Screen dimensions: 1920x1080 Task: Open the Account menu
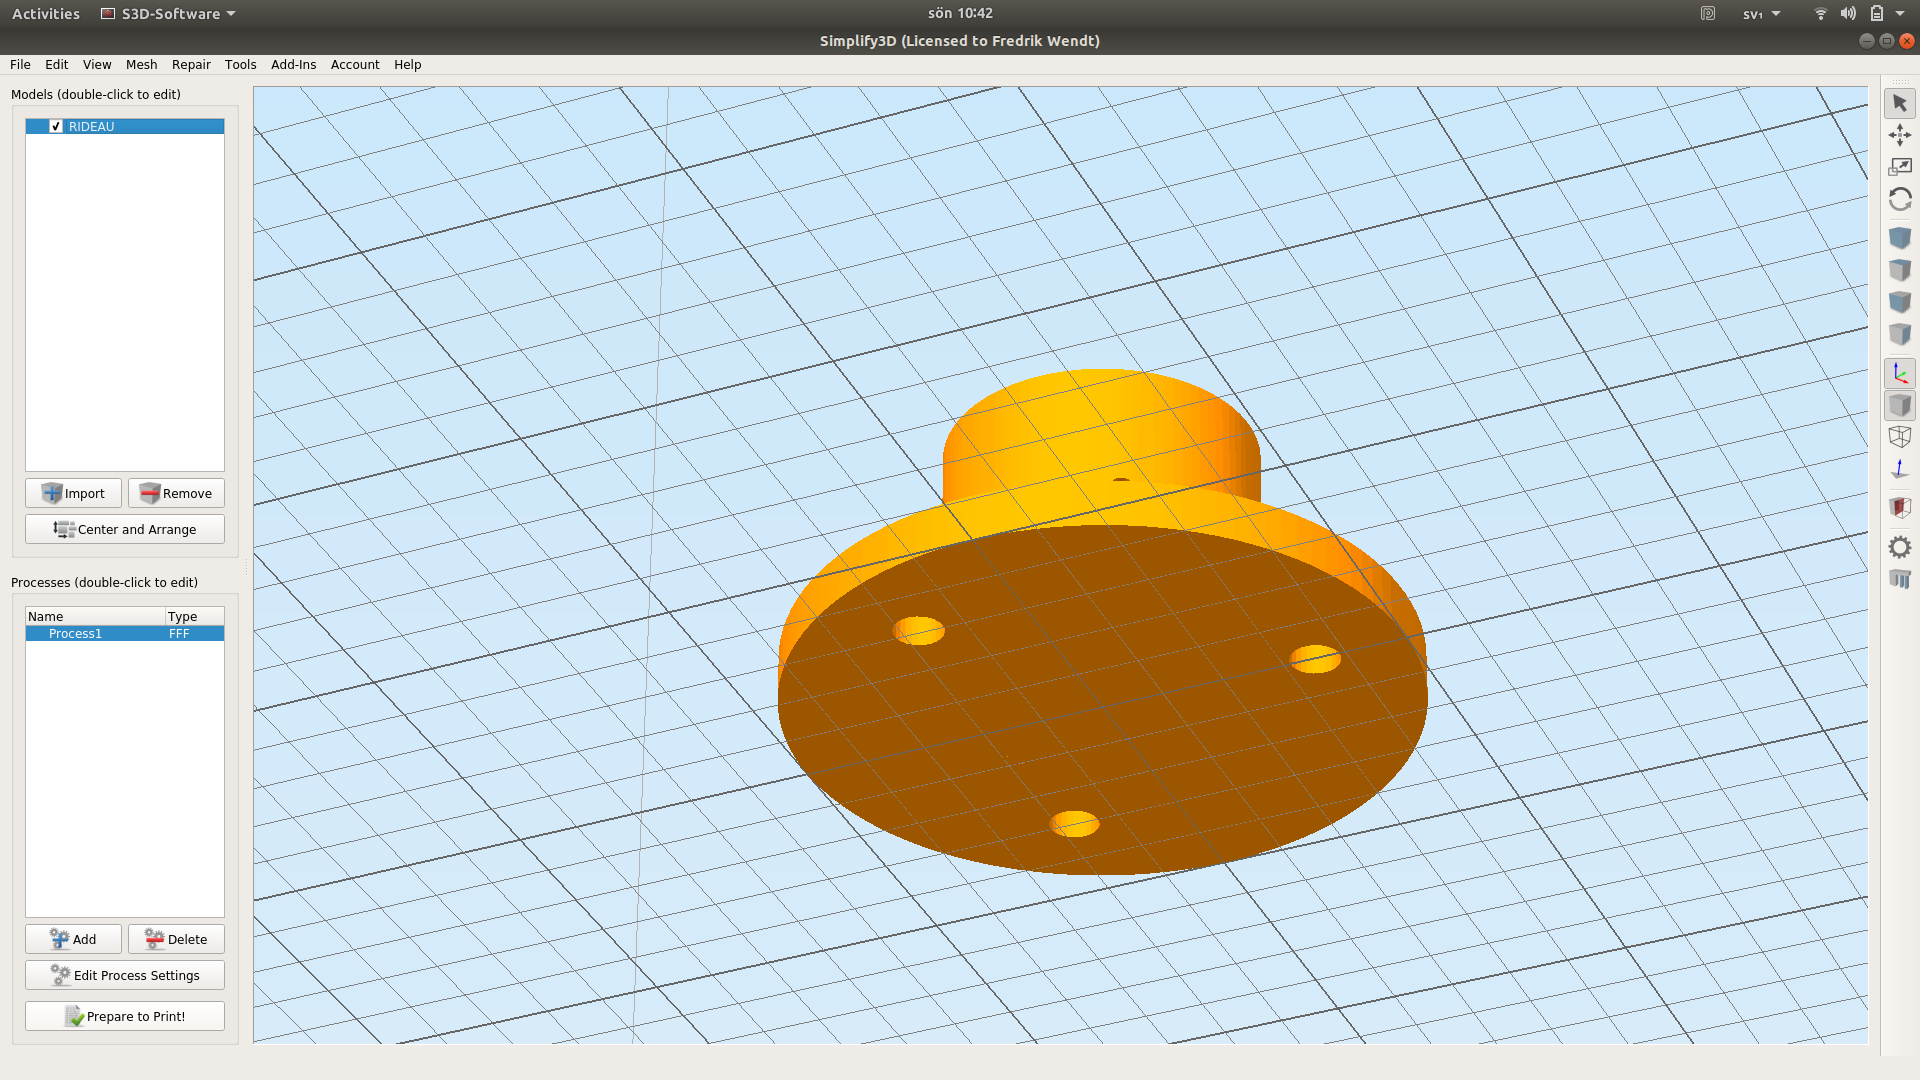[x=355, y=65]
